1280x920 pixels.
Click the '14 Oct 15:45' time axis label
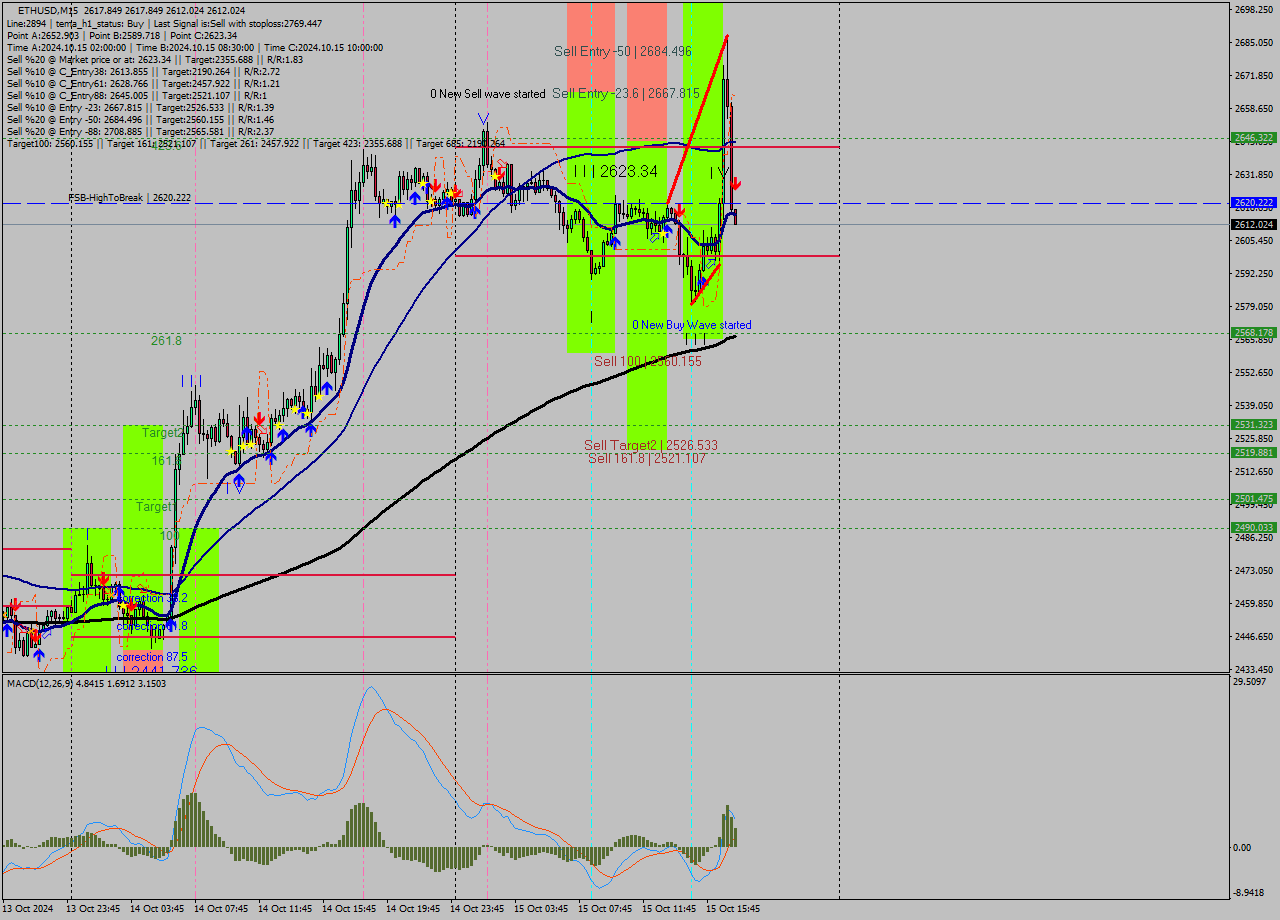point(349,909)
